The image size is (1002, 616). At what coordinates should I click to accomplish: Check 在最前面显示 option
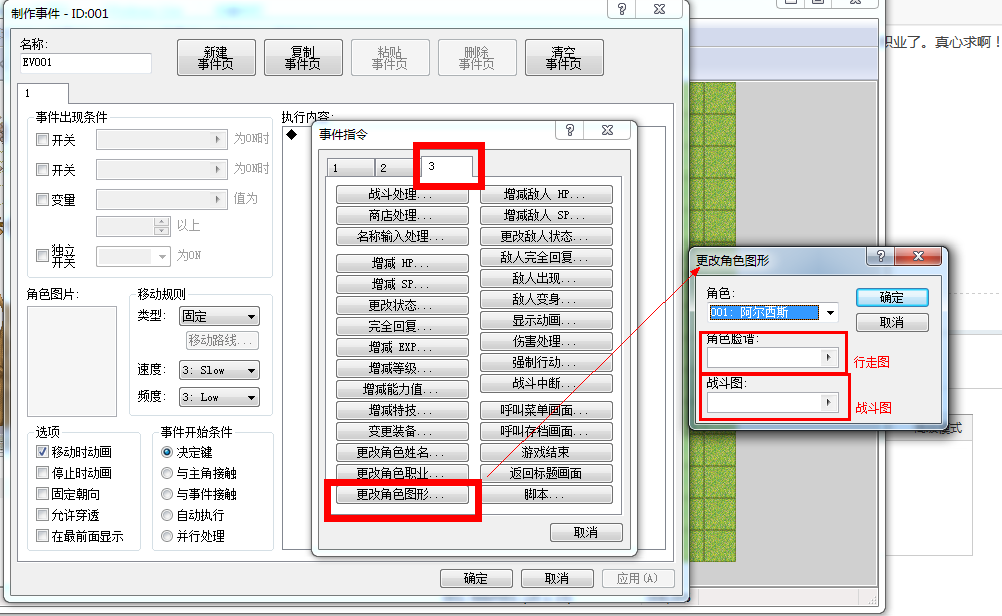(x=43, y=535)
